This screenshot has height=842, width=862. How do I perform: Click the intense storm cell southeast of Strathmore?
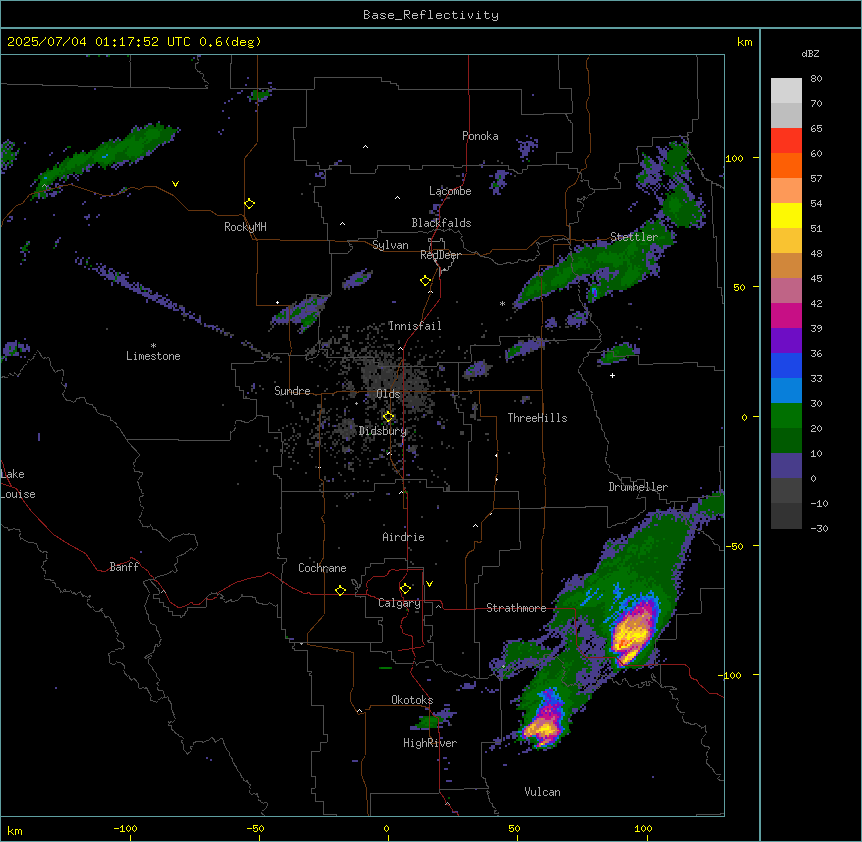click(x=632, y=632)
